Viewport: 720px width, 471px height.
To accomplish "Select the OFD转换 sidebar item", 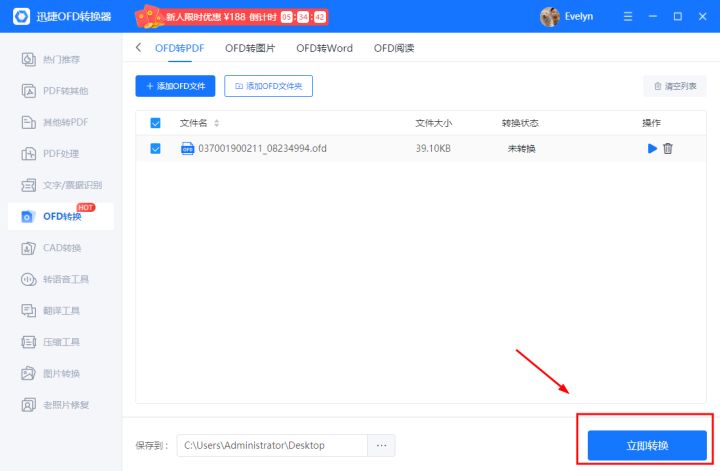I will 61,216.
